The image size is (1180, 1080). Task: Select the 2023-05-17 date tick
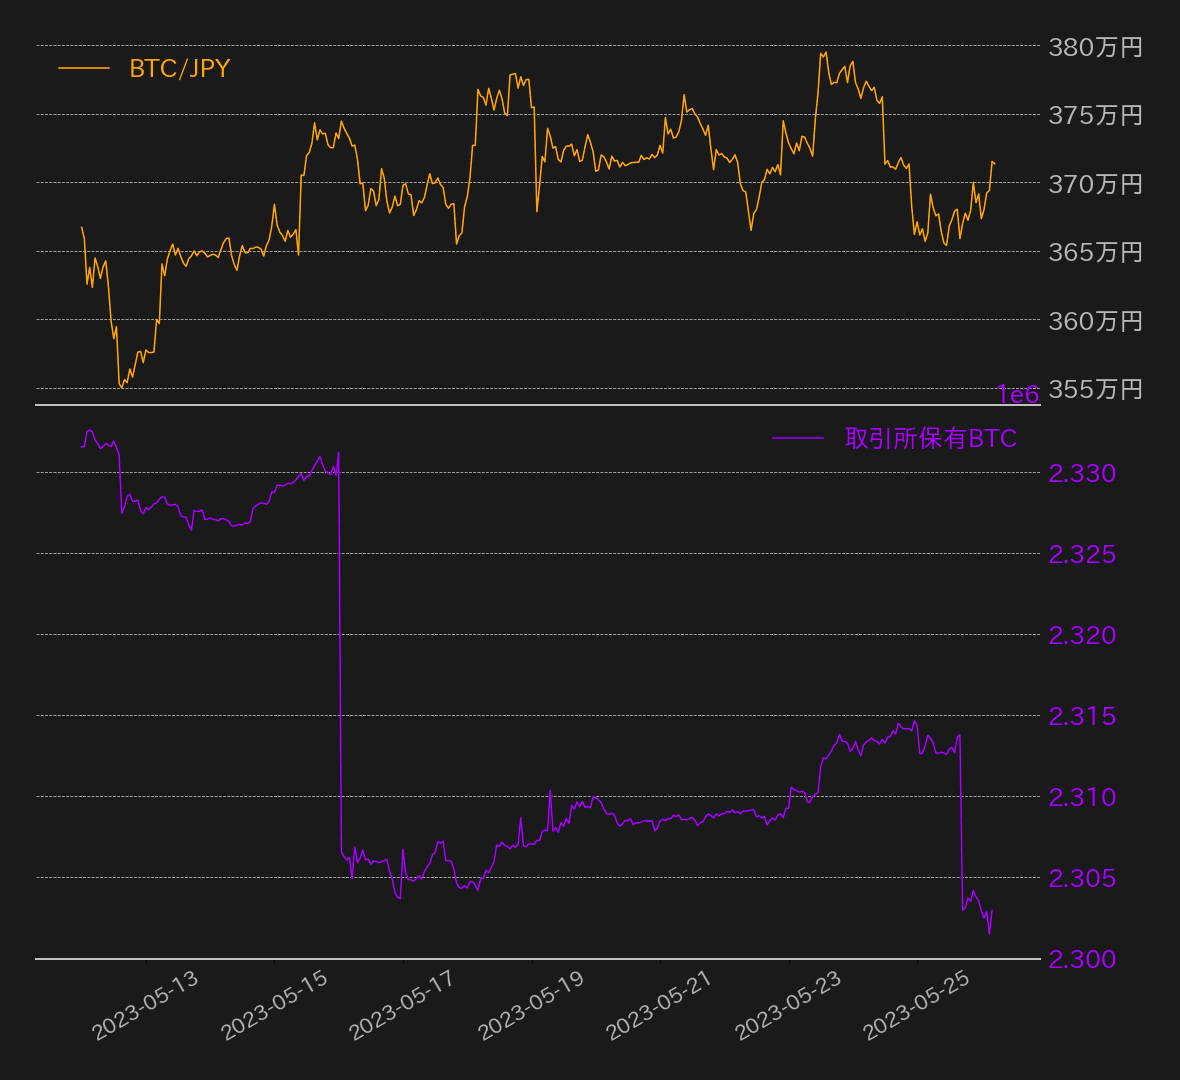[x=402, y=1005]
